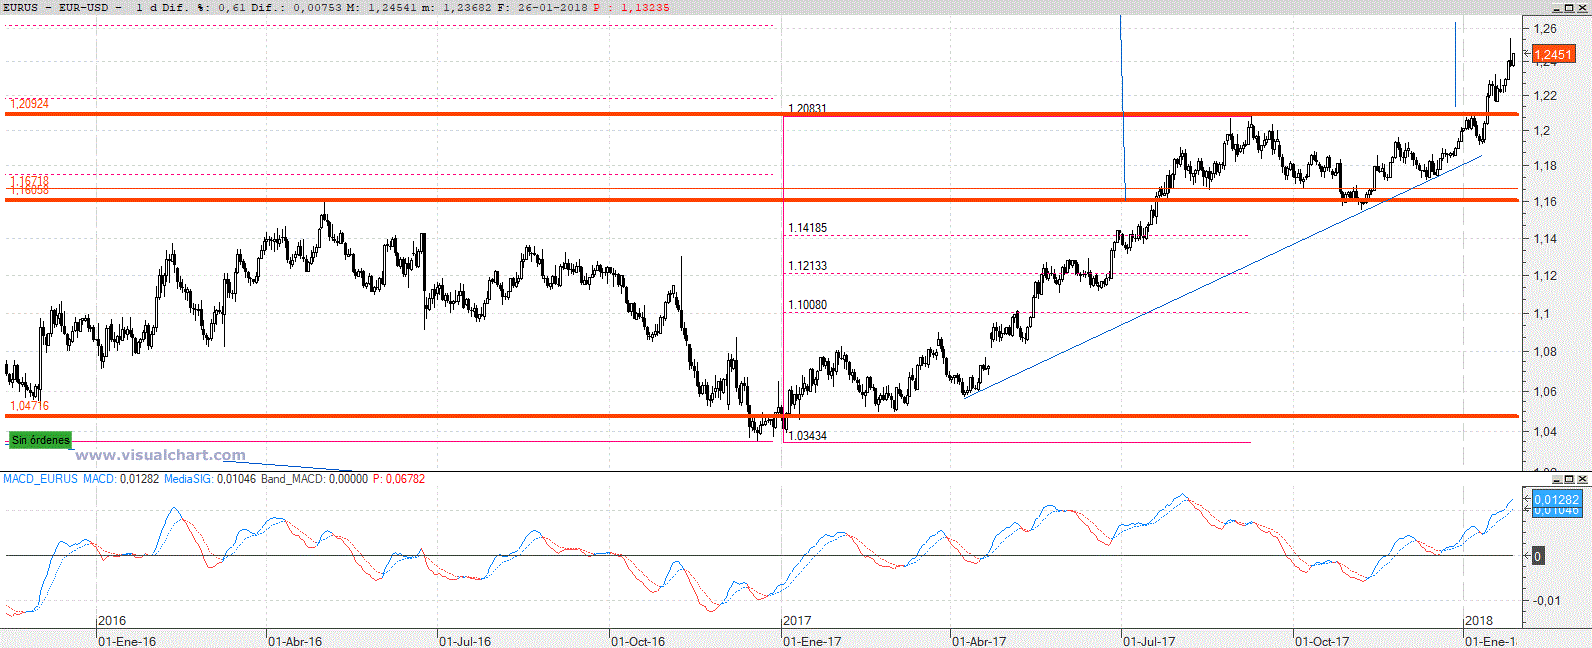The width and height of the screenshot is (1592, 648).
Task: Minimize the MACD indicator pane
Action: pyautogui.click(x=1556, y=479)
